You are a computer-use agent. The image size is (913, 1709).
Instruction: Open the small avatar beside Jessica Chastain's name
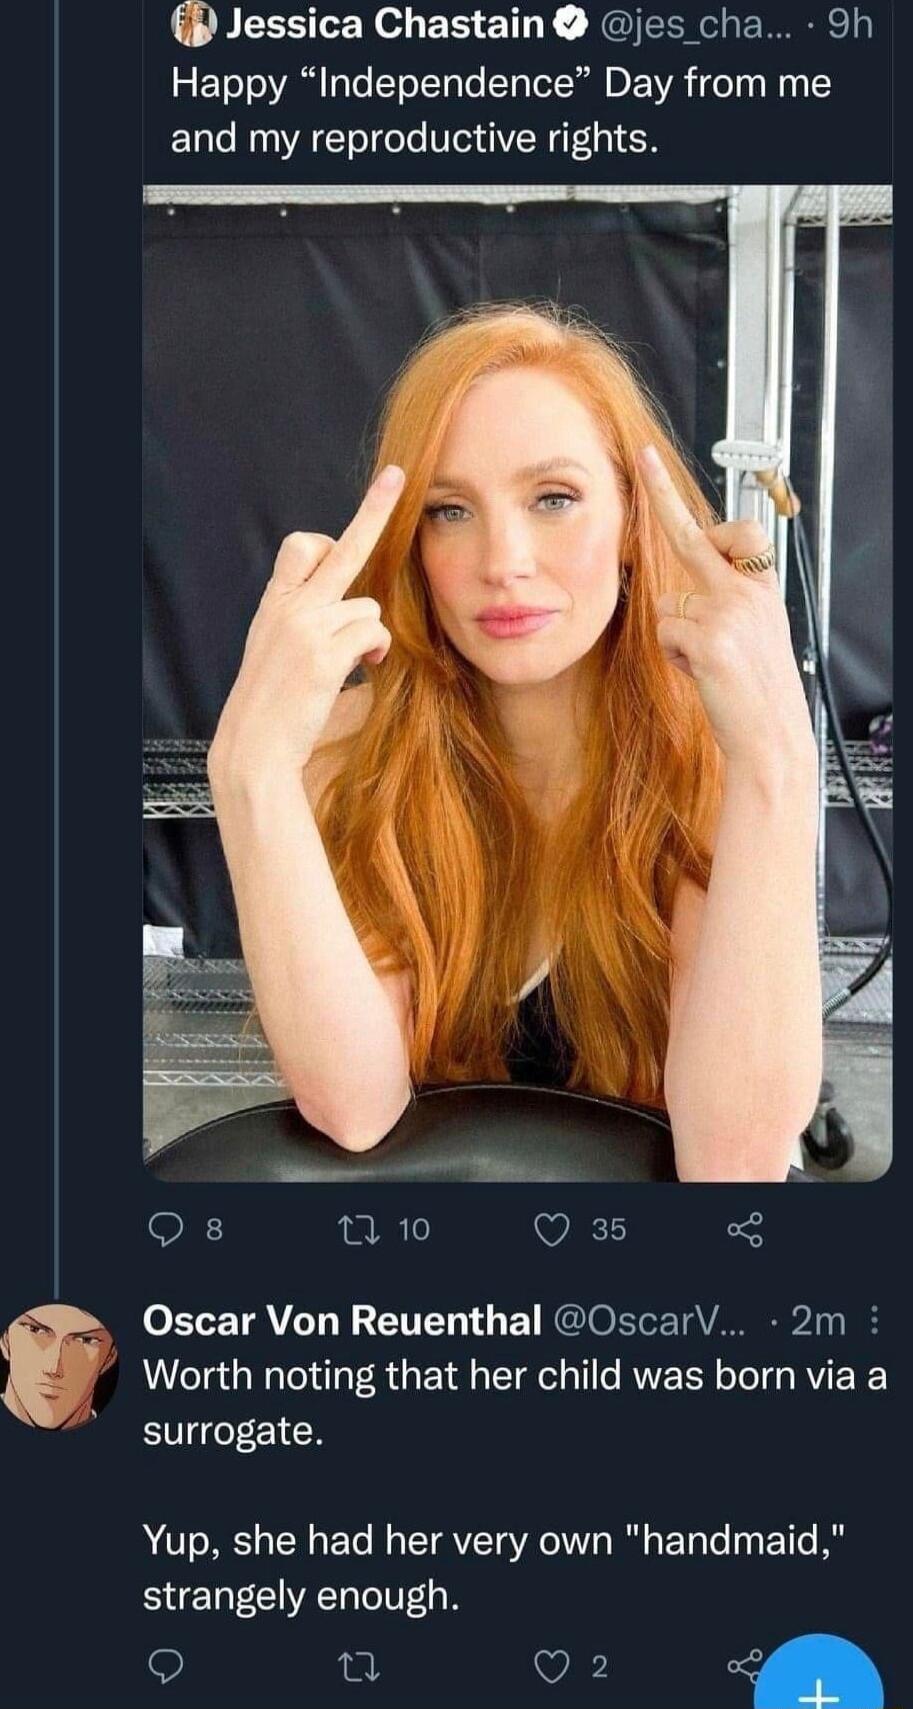point(194,24)
